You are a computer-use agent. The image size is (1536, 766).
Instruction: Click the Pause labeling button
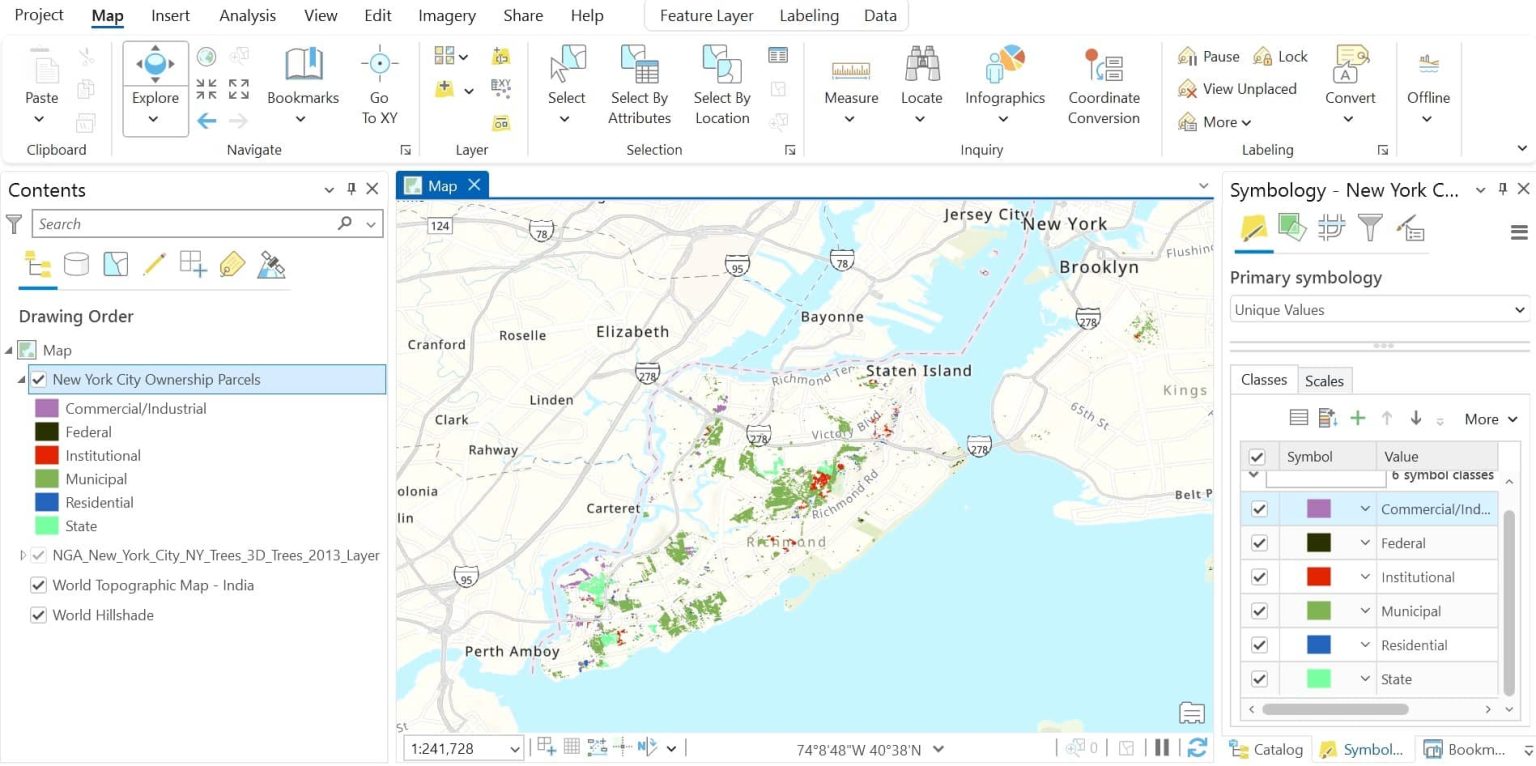(x=1209, y=56)
